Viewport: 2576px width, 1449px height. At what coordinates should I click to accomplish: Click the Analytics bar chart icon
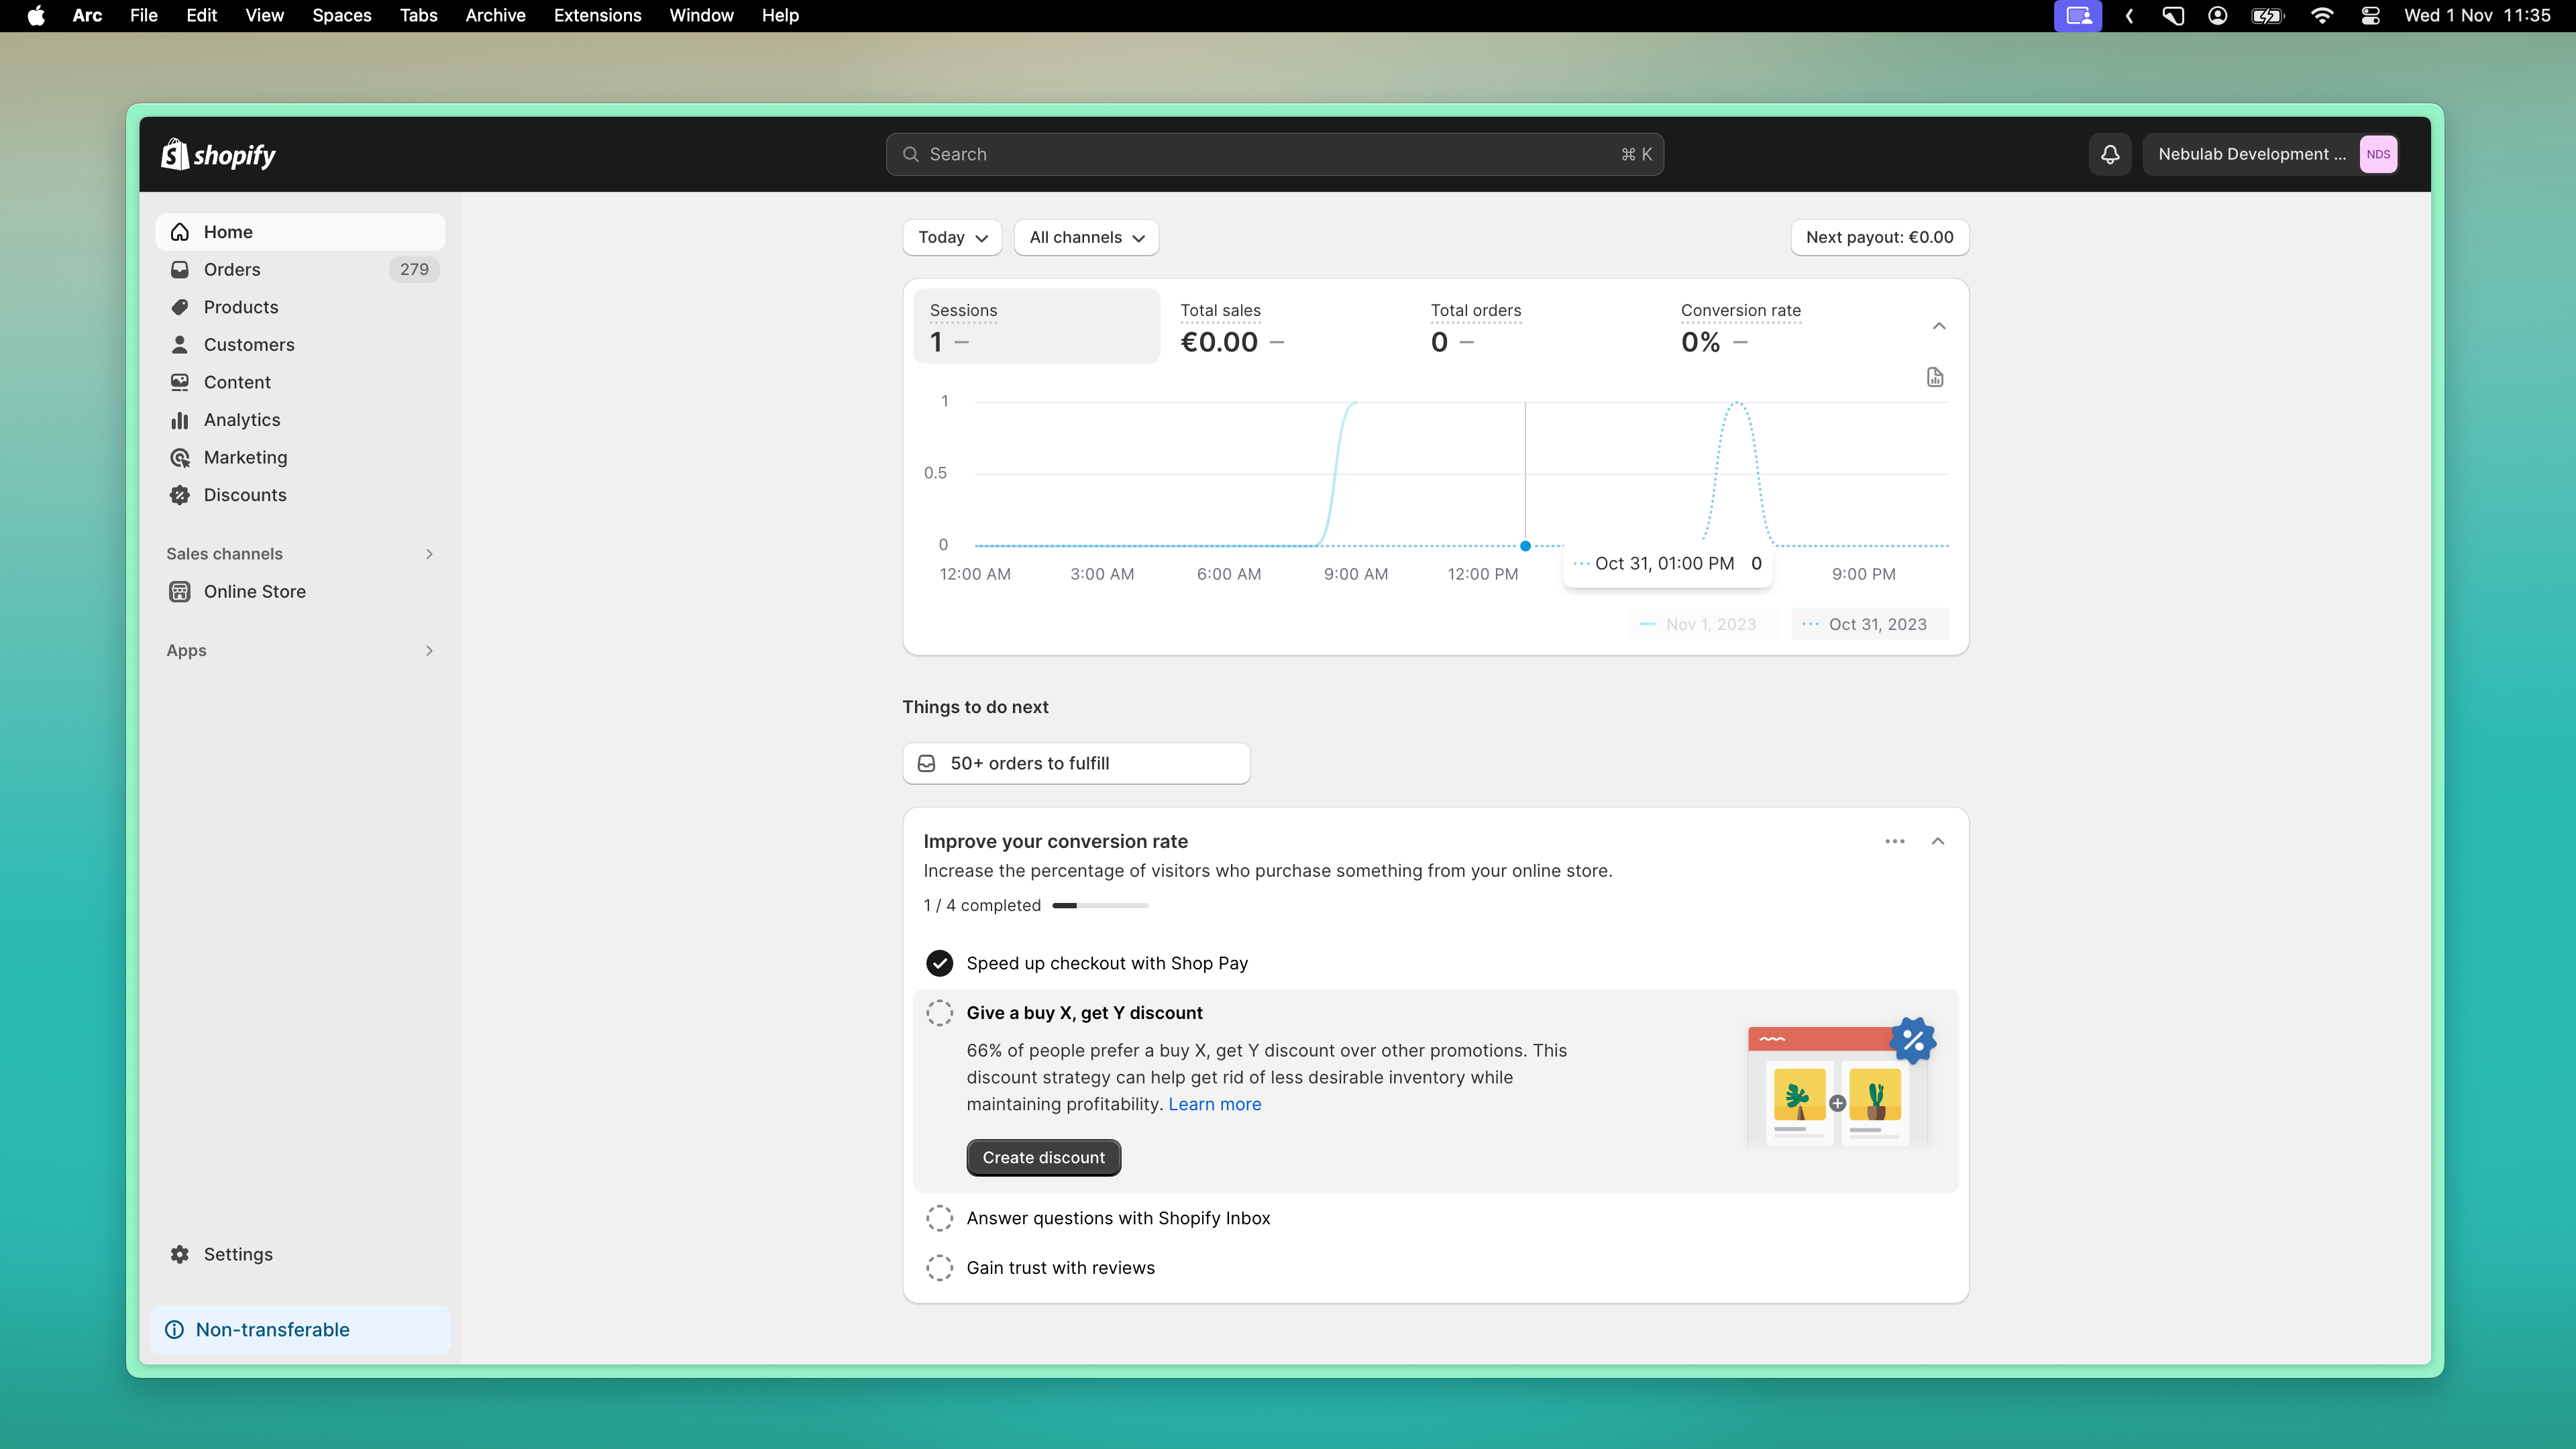click(x=180, y=420)
